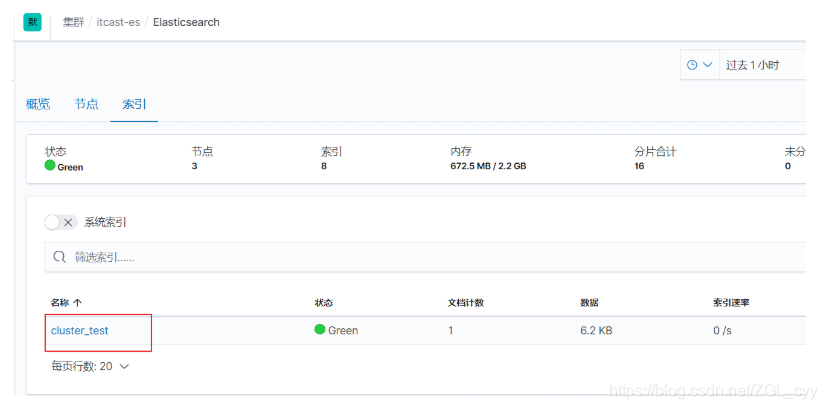Toggle the 系统索引 switch
Image resolution: width=827 pixels, height=409 pixels.
tap(61, 223)
